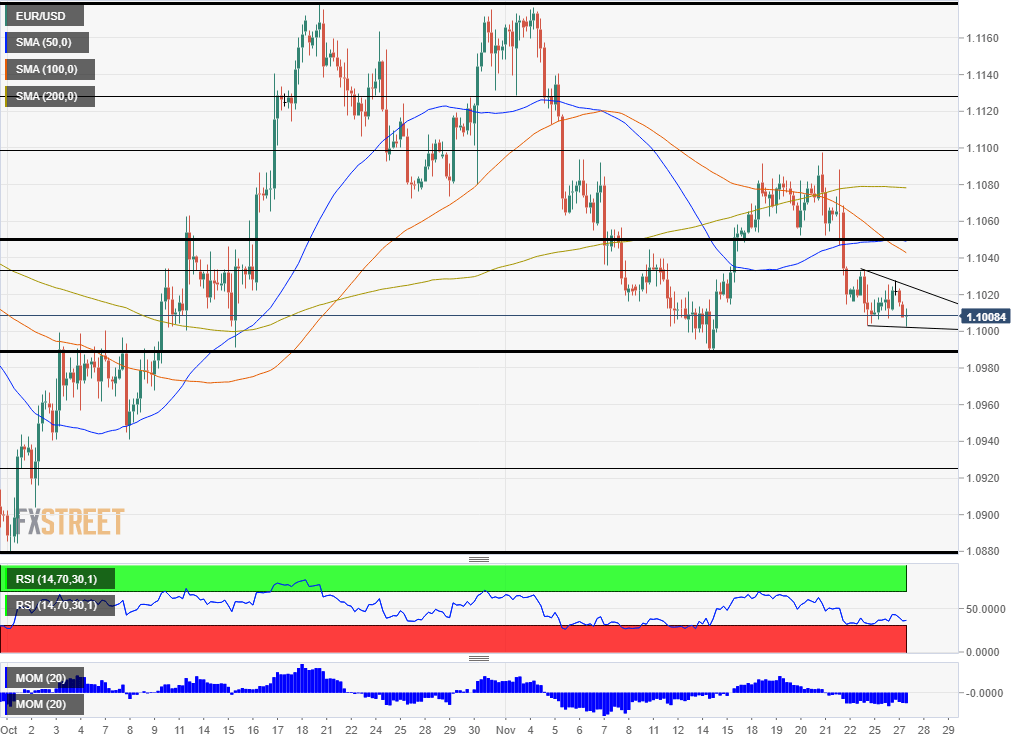This screenshot has width=1029, height=743.
Task: Click date 5 on the time axis
Action: tap(555, 730)
